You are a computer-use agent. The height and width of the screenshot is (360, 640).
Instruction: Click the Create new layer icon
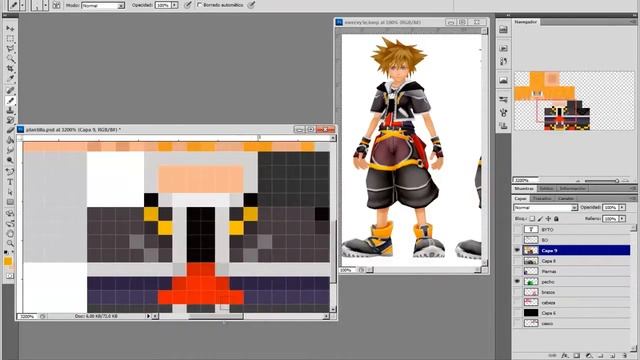click(612, 356)
